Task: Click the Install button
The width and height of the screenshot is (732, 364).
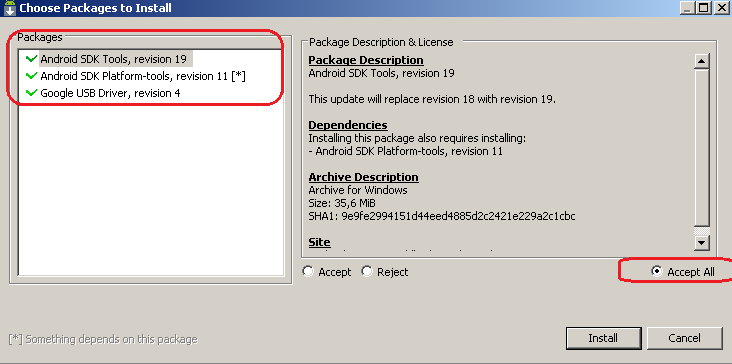Action: [603, 338]
